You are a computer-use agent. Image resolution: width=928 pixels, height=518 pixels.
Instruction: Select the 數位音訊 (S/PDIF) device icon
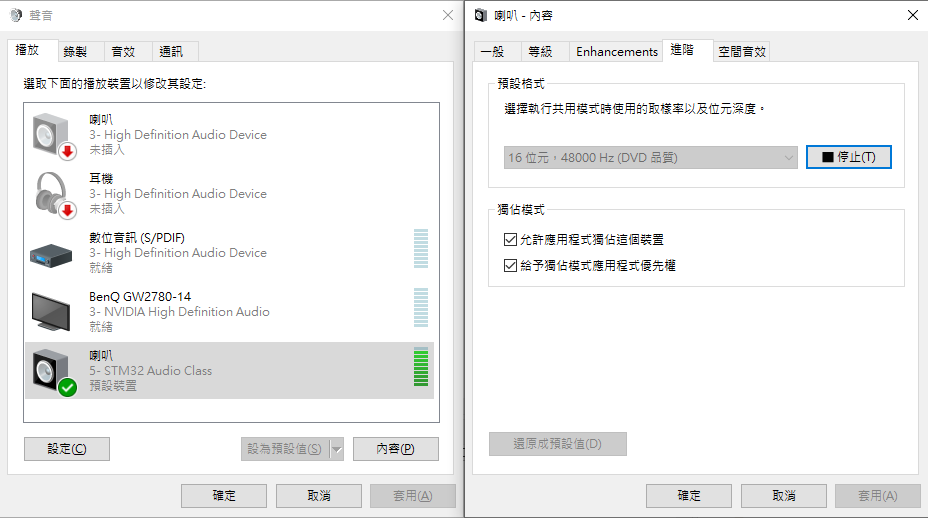coord(51,256)
